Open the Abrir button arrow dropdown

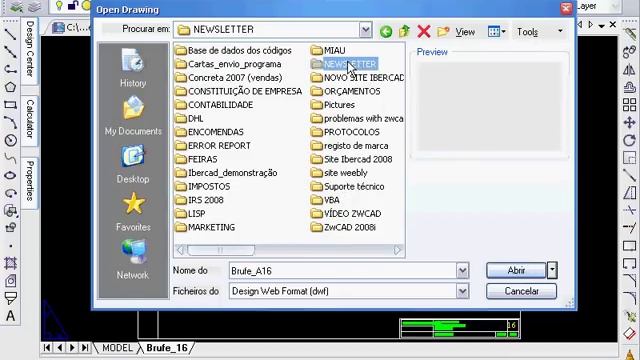[552, 270]
